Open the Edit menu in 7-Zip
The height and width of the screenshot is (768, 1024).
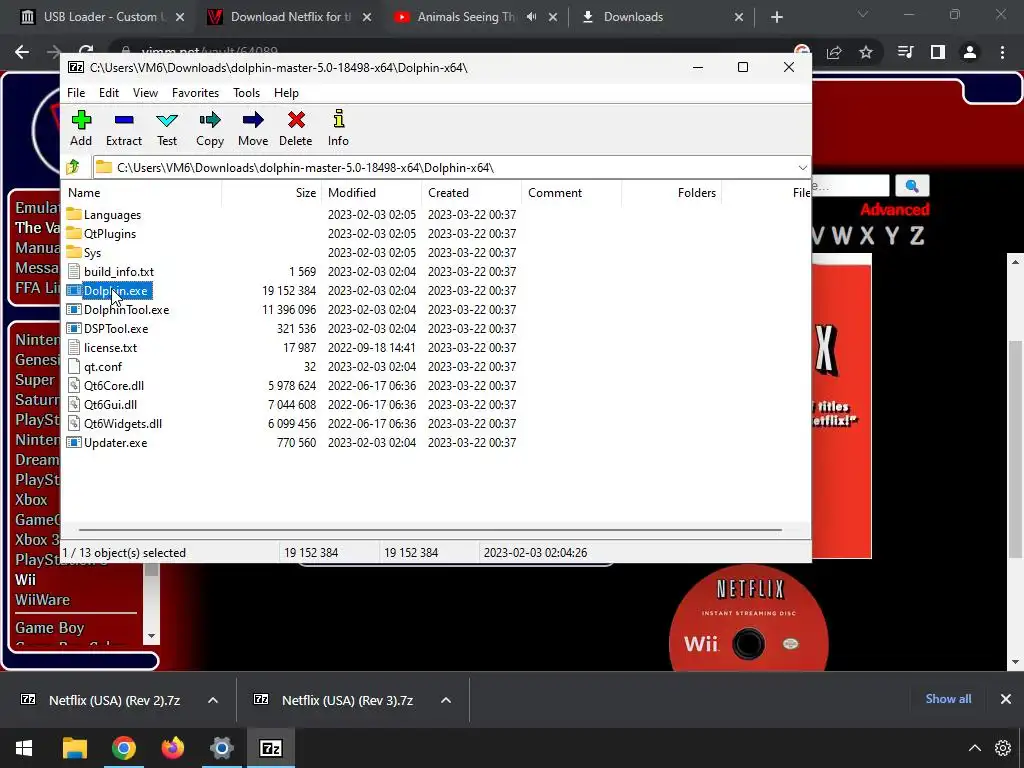(108, 93)
